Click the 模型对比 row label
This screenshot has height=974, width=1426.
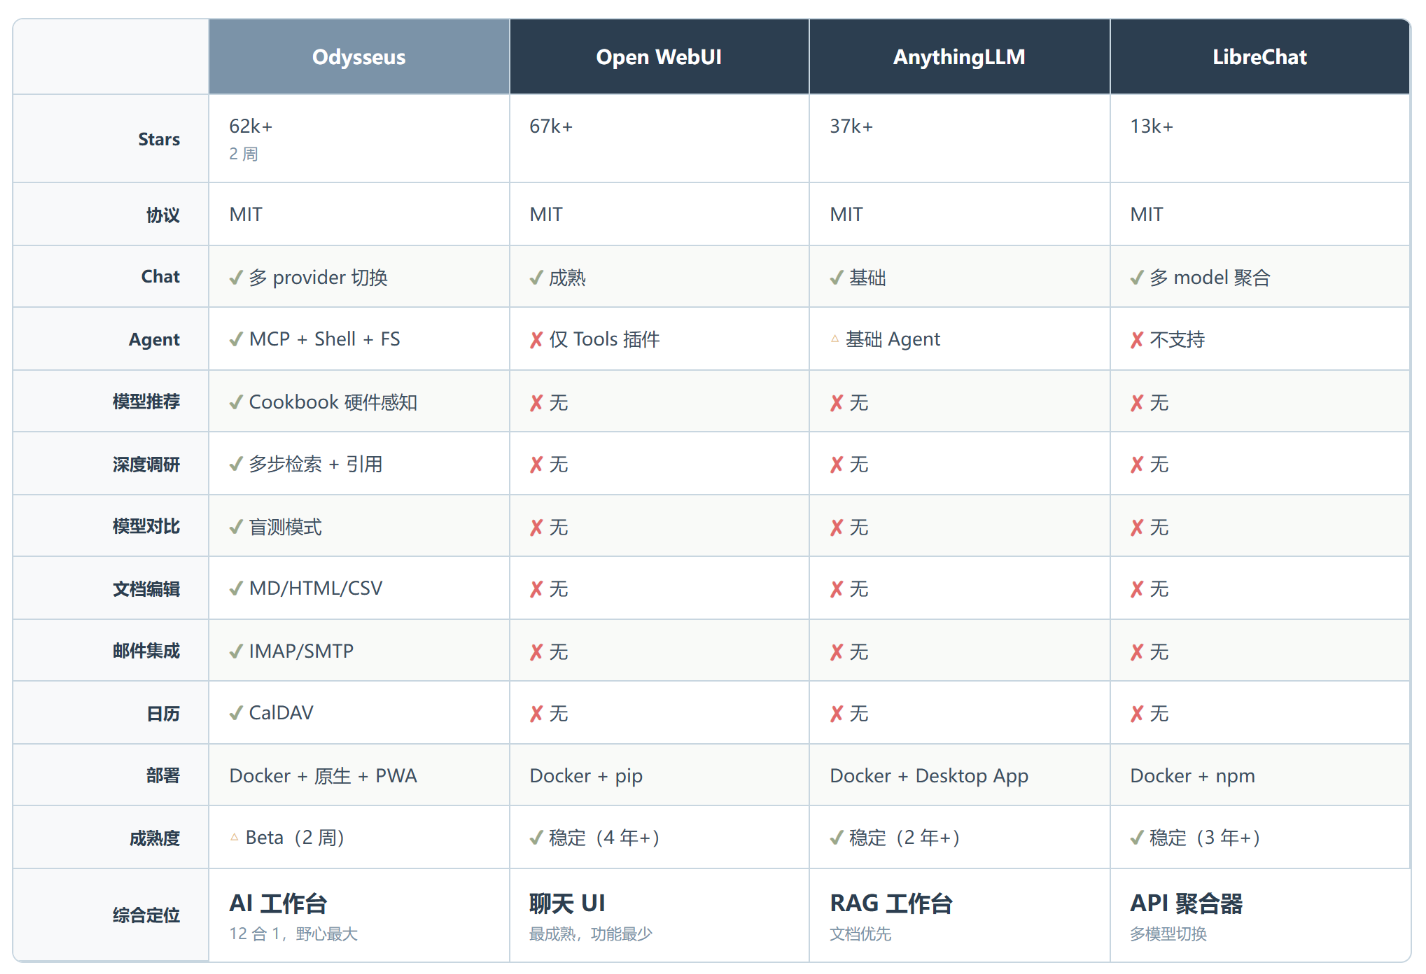tap(146, 527)
